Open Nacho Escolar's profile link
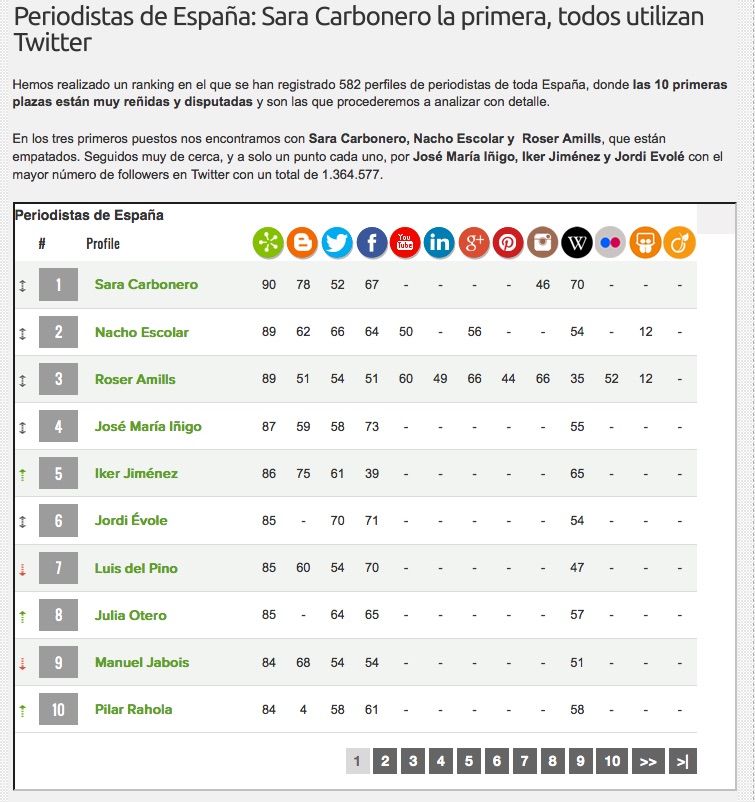This screenshot has width=755, height=802. pyautogui.click(x=141, y=332)
